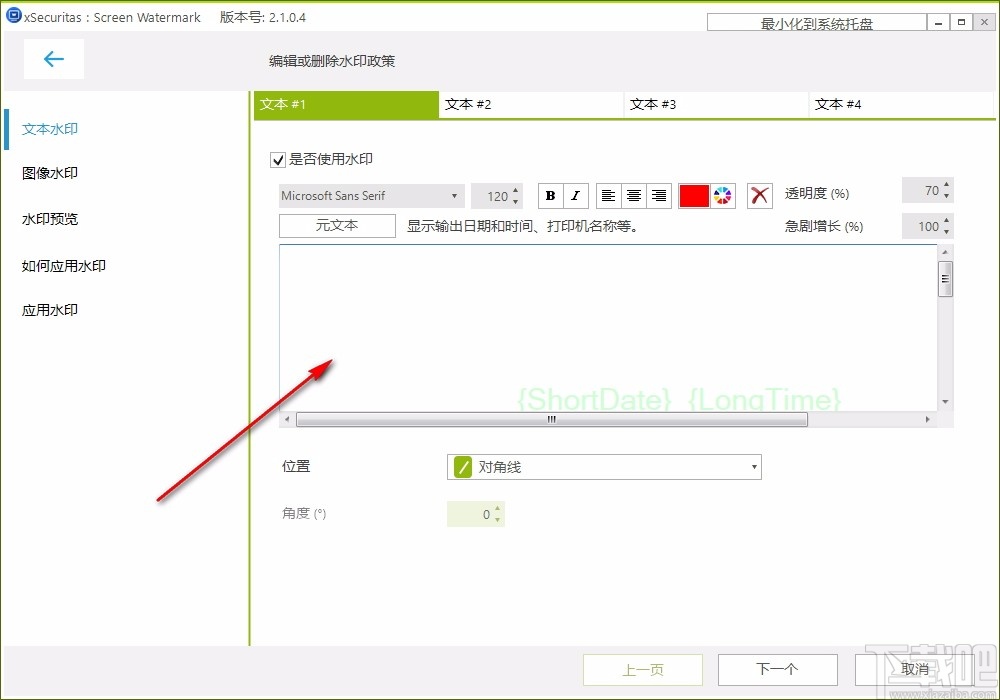This screenshot has width=1000, height=700.
Task: Select 图像水印 in the sidebar
Action: coord(50,173)
